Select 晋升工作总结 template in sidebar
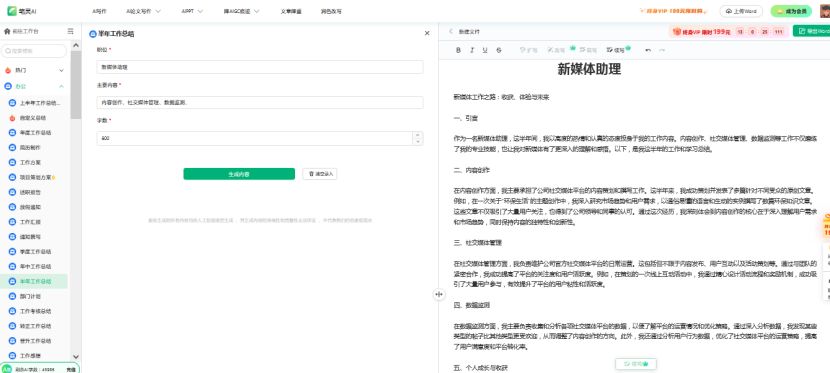Viewport: 830px width, 373px height. point(34,341)
